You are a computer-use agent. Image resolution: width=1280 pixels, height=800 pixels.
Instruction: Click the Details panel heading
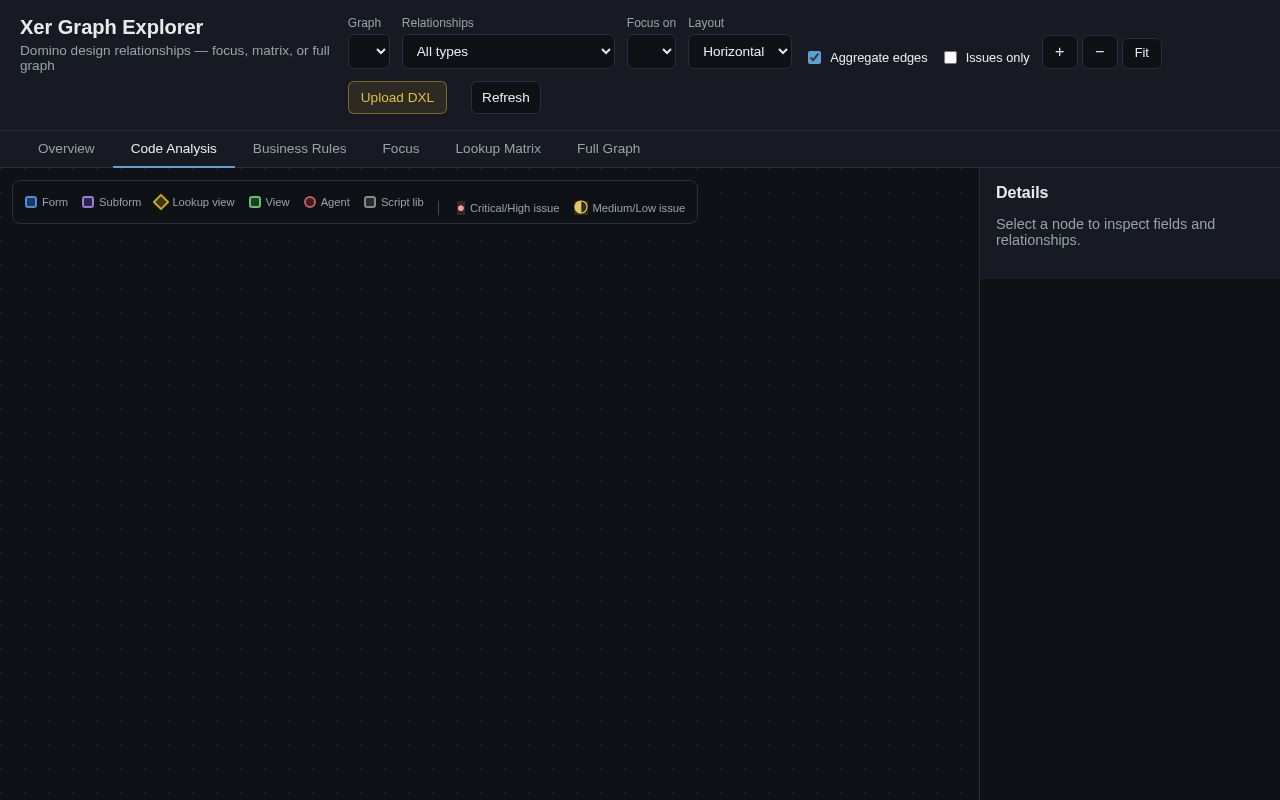1022,193
